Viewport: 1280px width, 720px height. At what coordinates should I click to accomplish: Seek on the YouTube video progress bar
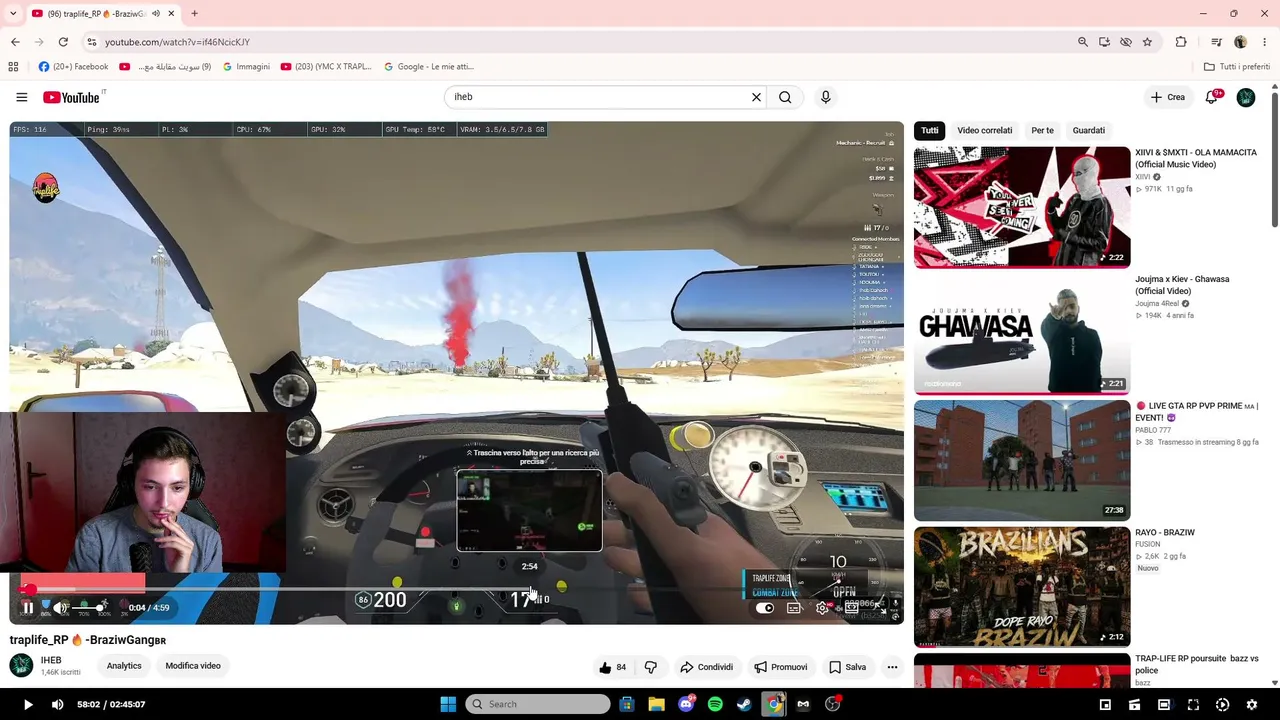[456, 590]
